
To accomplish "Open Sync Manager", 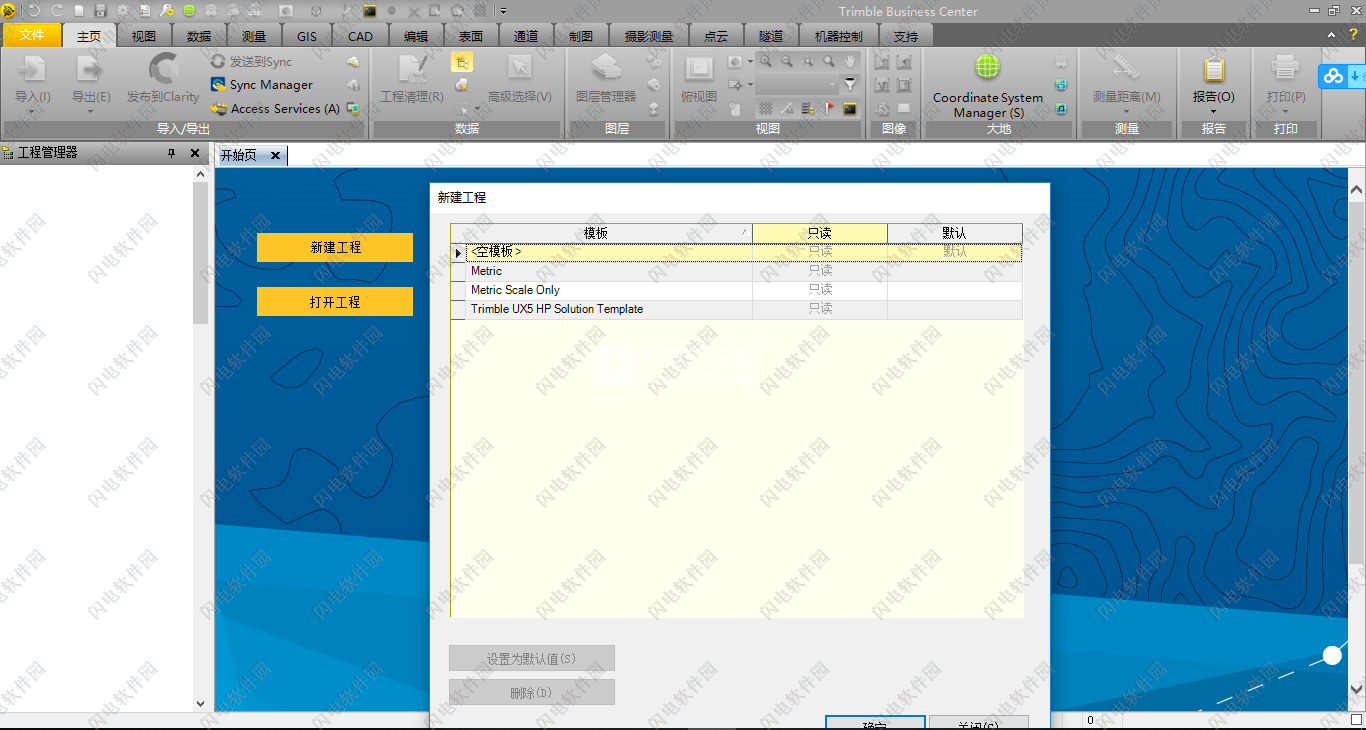I will [262, 85].
